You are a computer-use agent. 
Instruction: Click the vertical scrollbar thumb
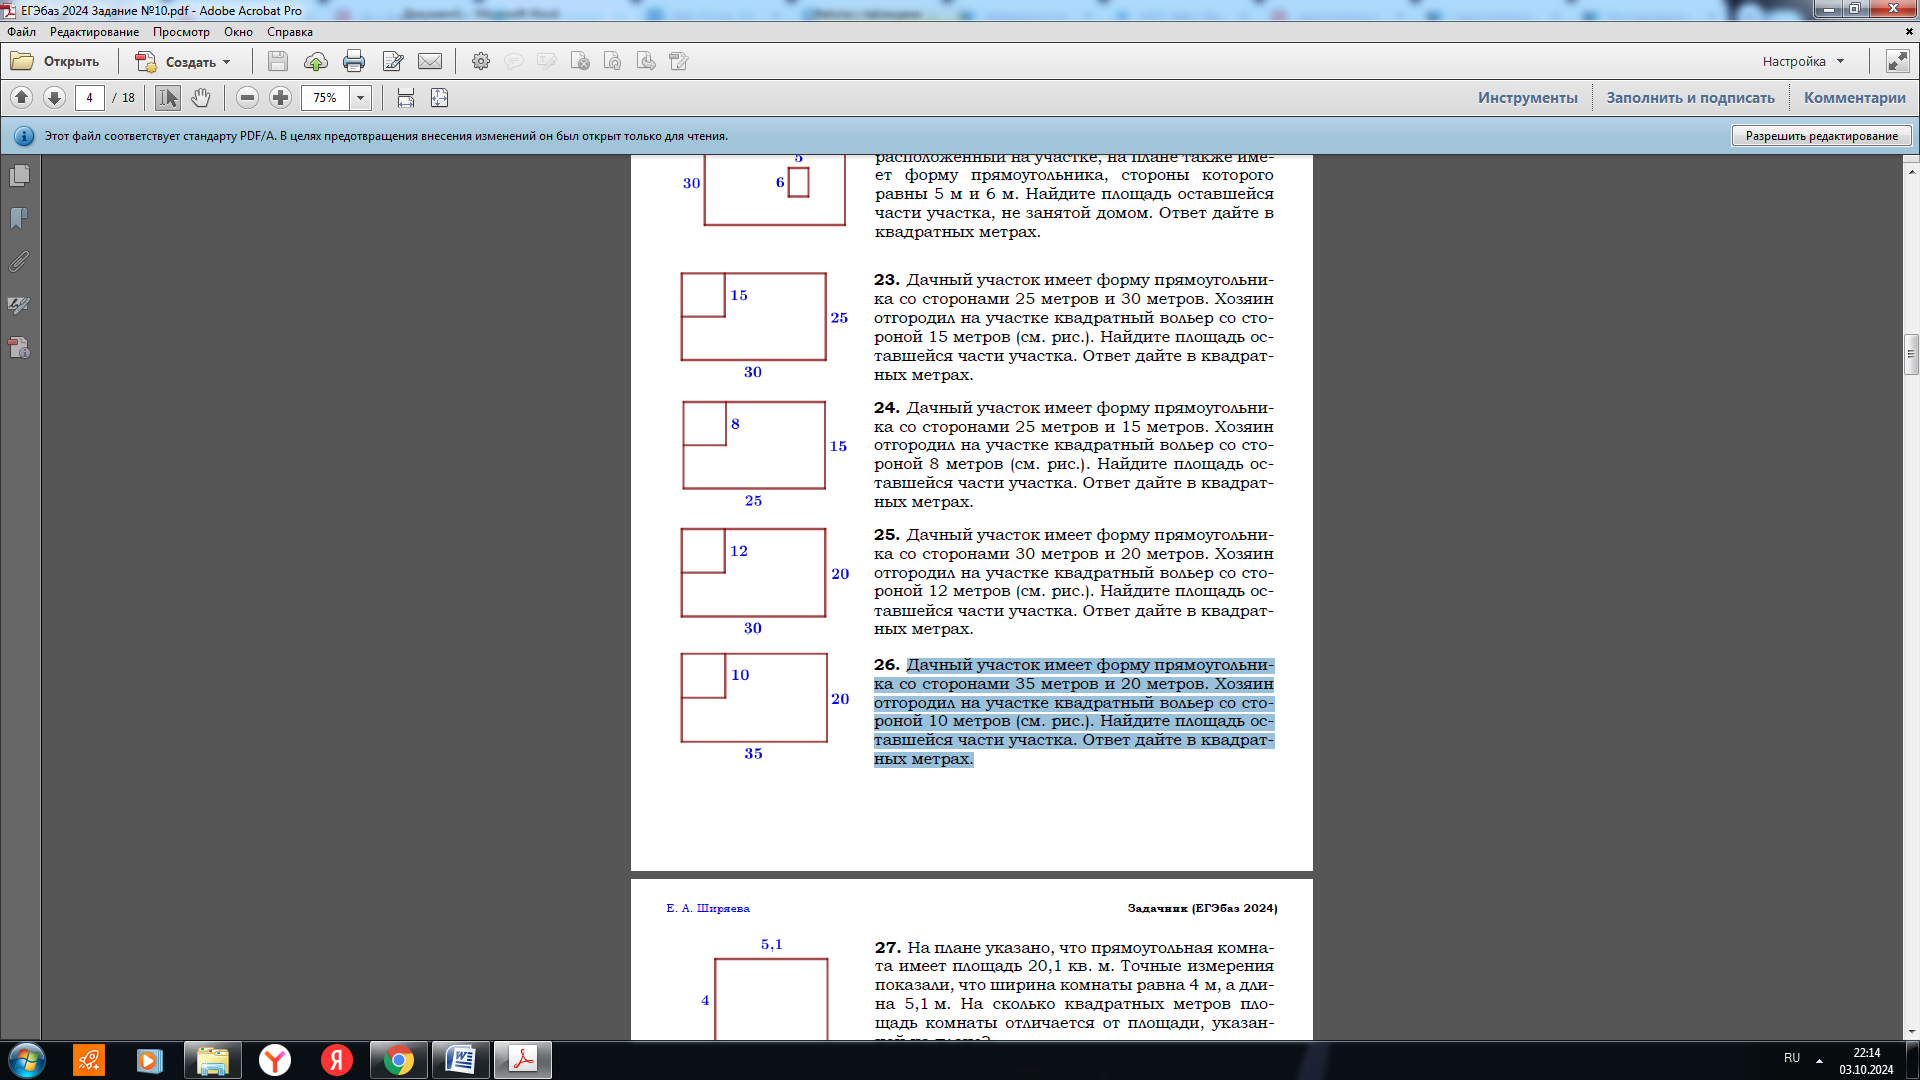1911,354
